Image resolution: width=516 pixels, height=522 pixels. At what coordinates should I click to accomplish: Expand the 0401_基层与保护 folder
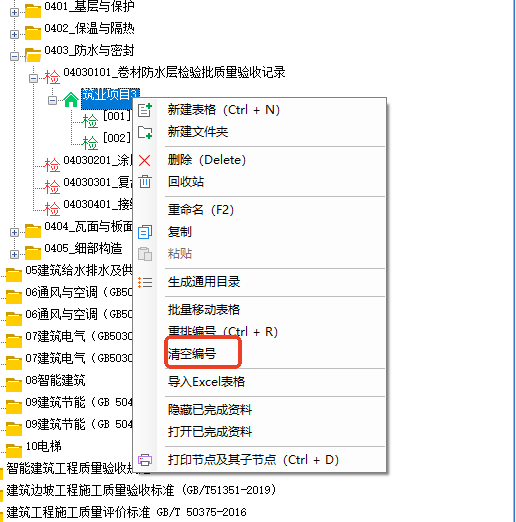pos(14,13)
